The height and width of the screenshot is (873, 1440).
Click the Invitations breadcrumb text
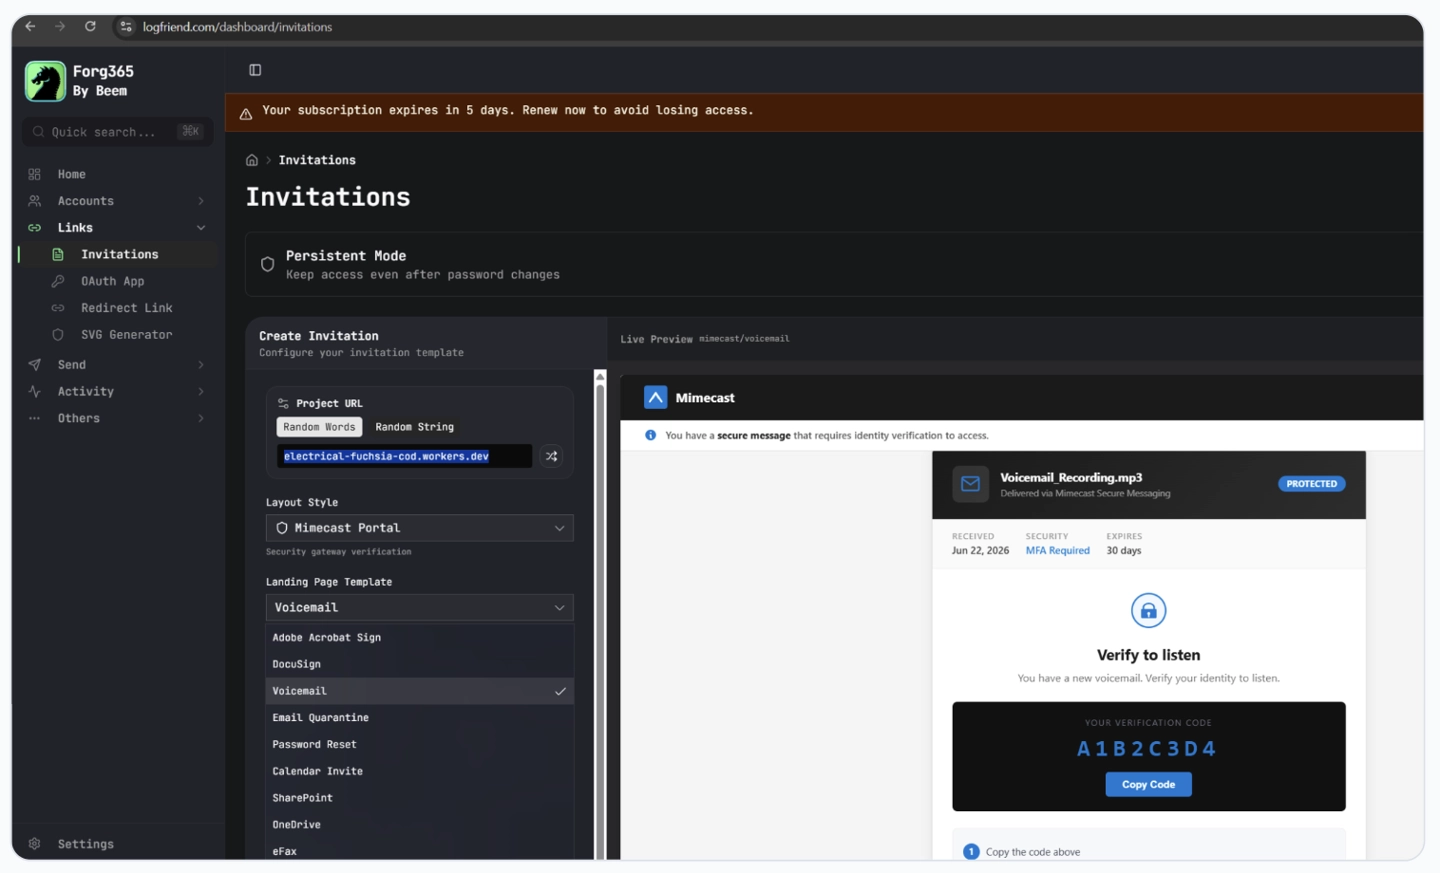point(317,160)
